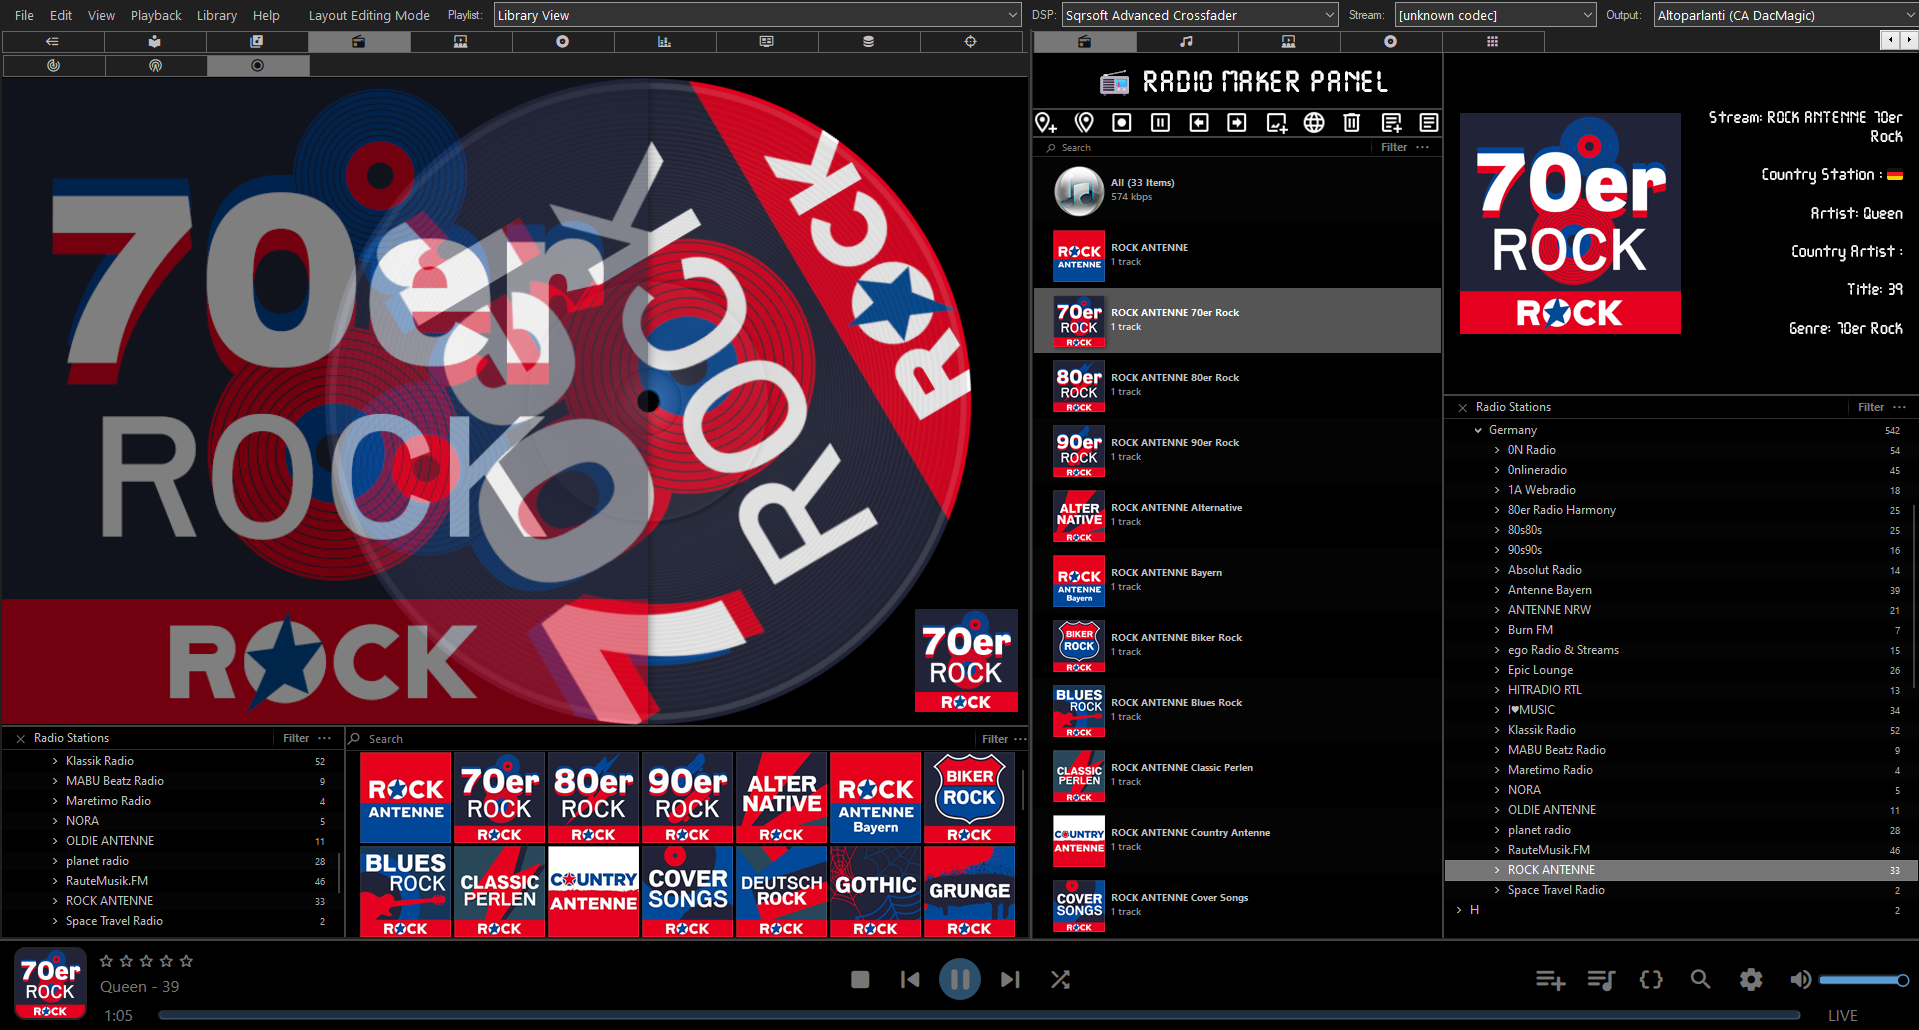Close the right Radio Stations panel header X
The image size is (1919, 1030).
(1462, 407)
